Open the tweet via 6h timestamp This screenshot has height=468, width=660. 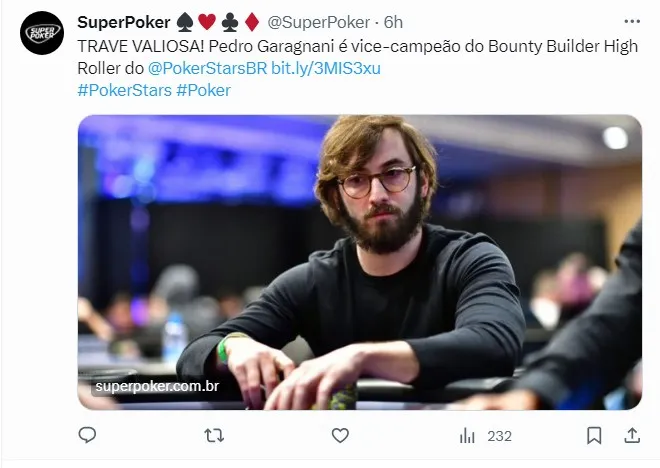[393, 22]
